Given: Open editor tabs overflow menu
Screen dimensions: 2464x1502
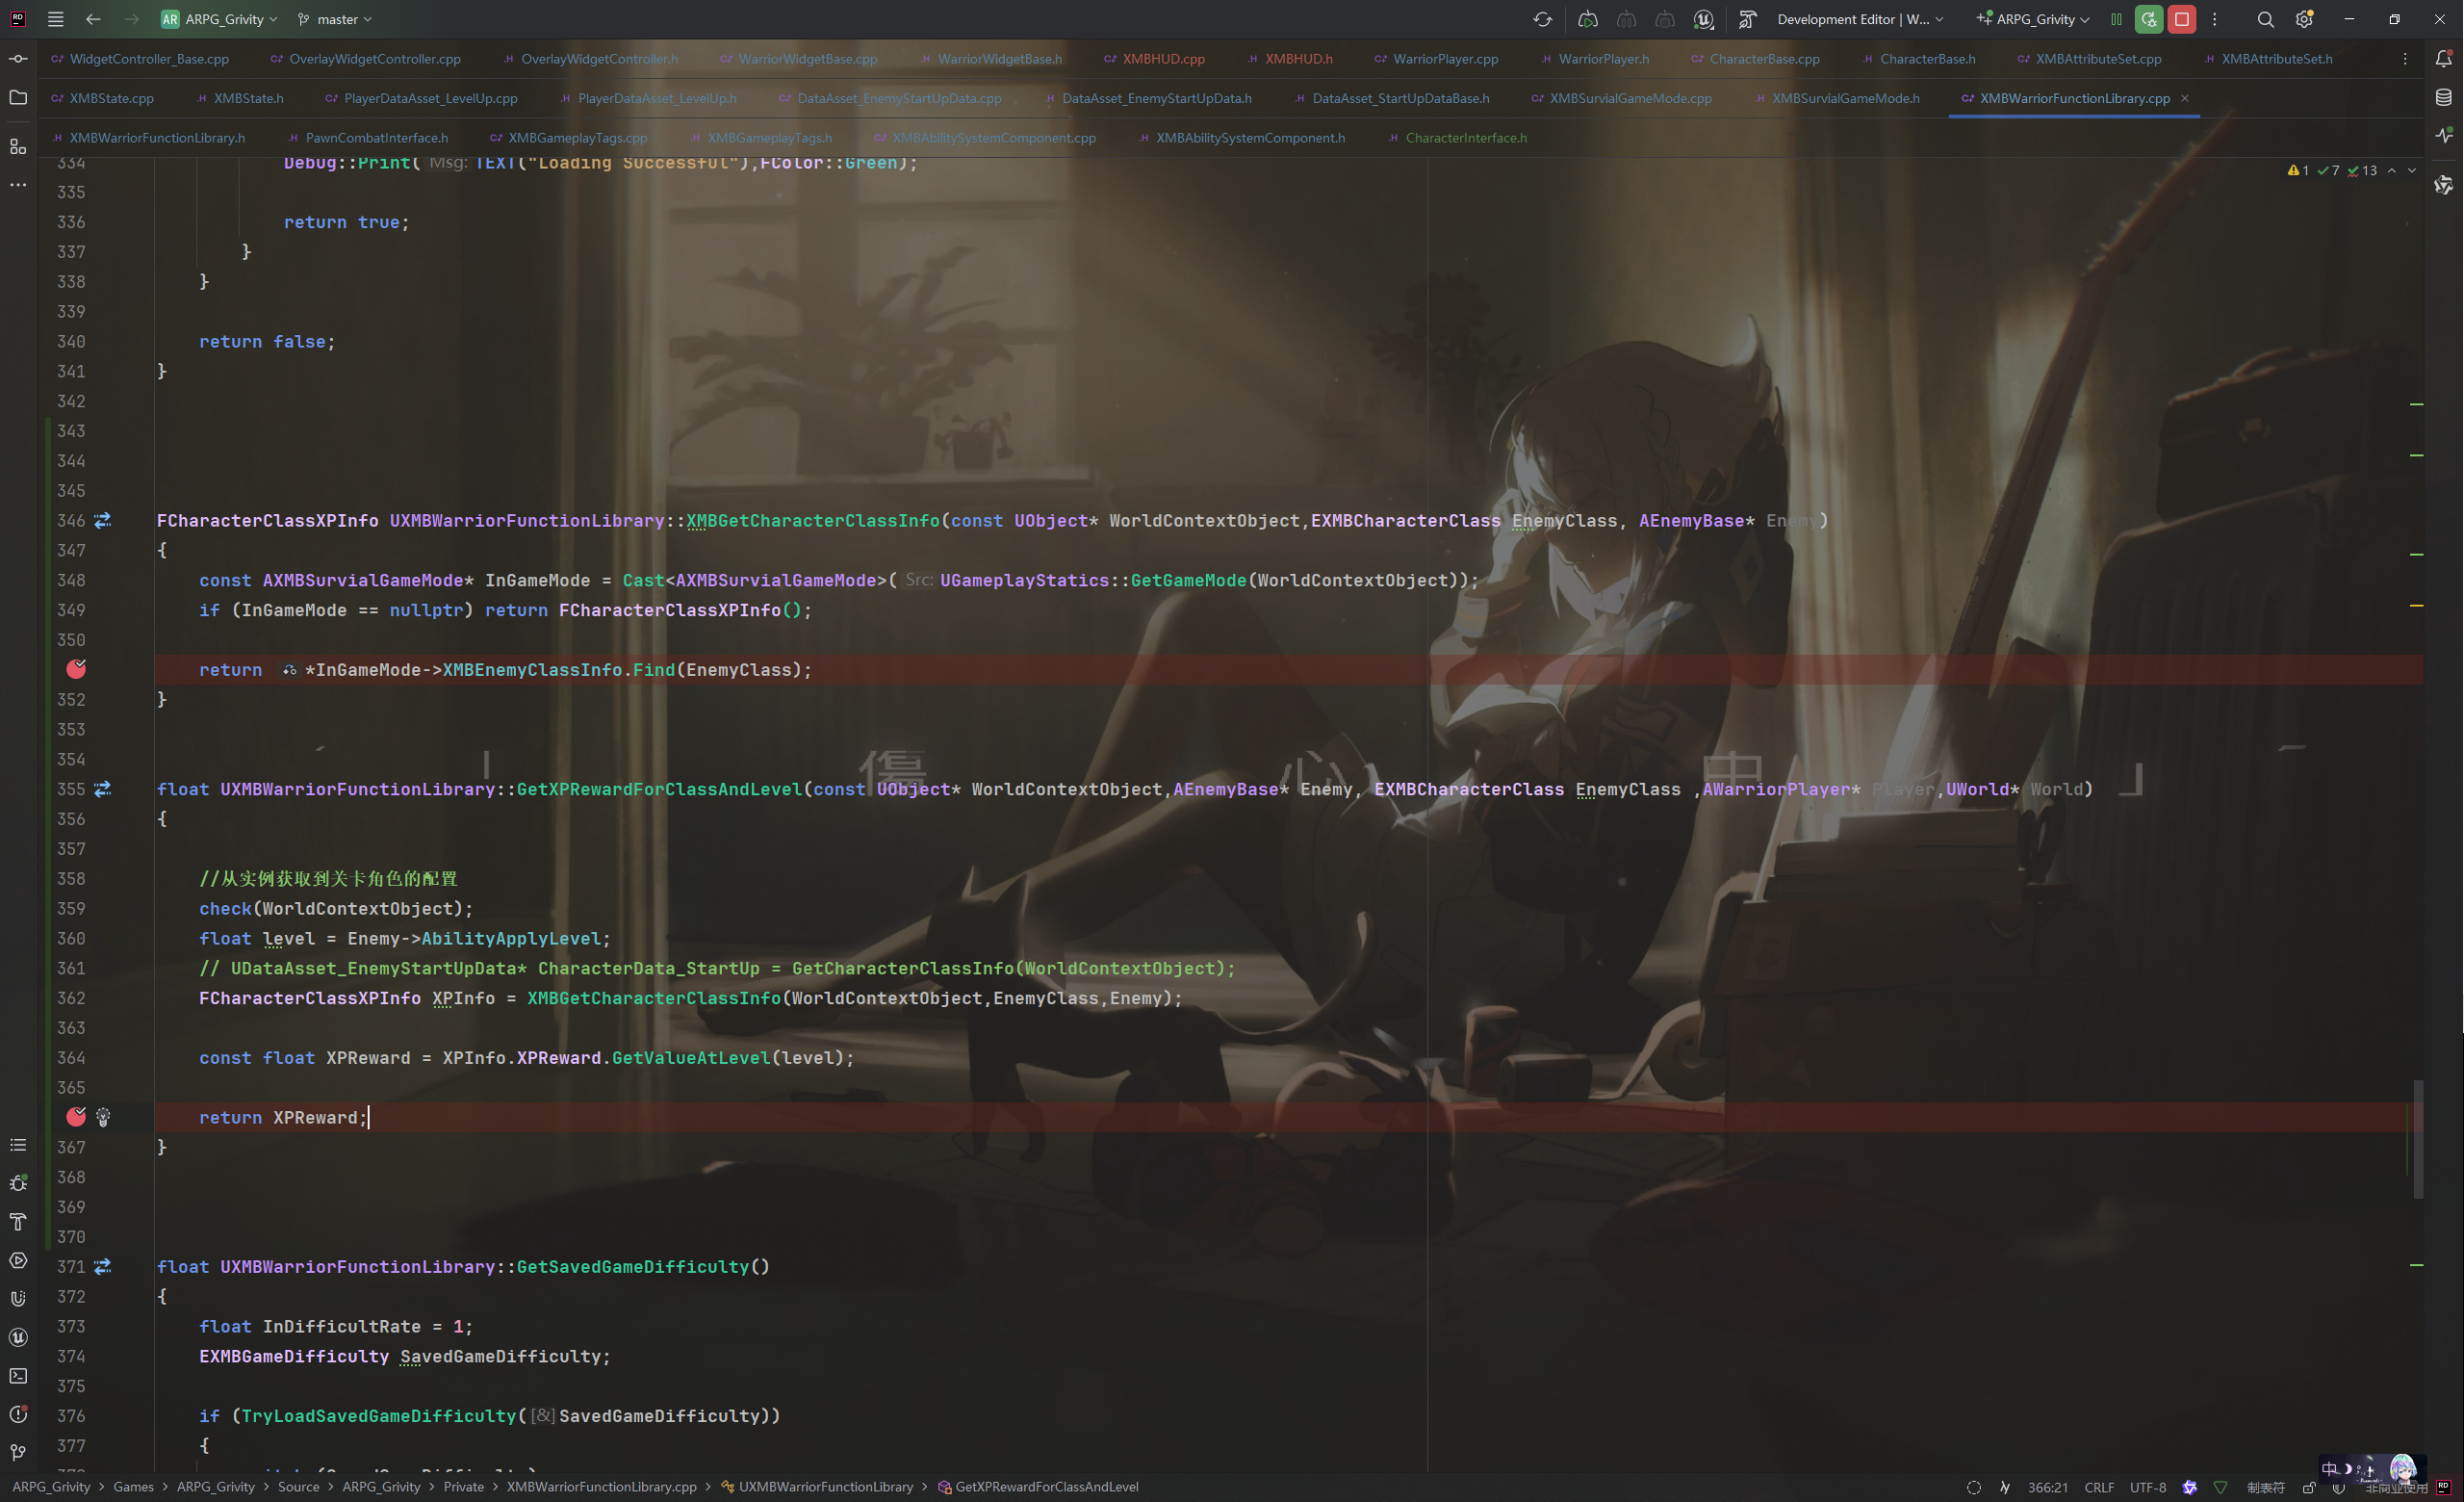Looking at the screenshot, I should tap(2405, 59).
